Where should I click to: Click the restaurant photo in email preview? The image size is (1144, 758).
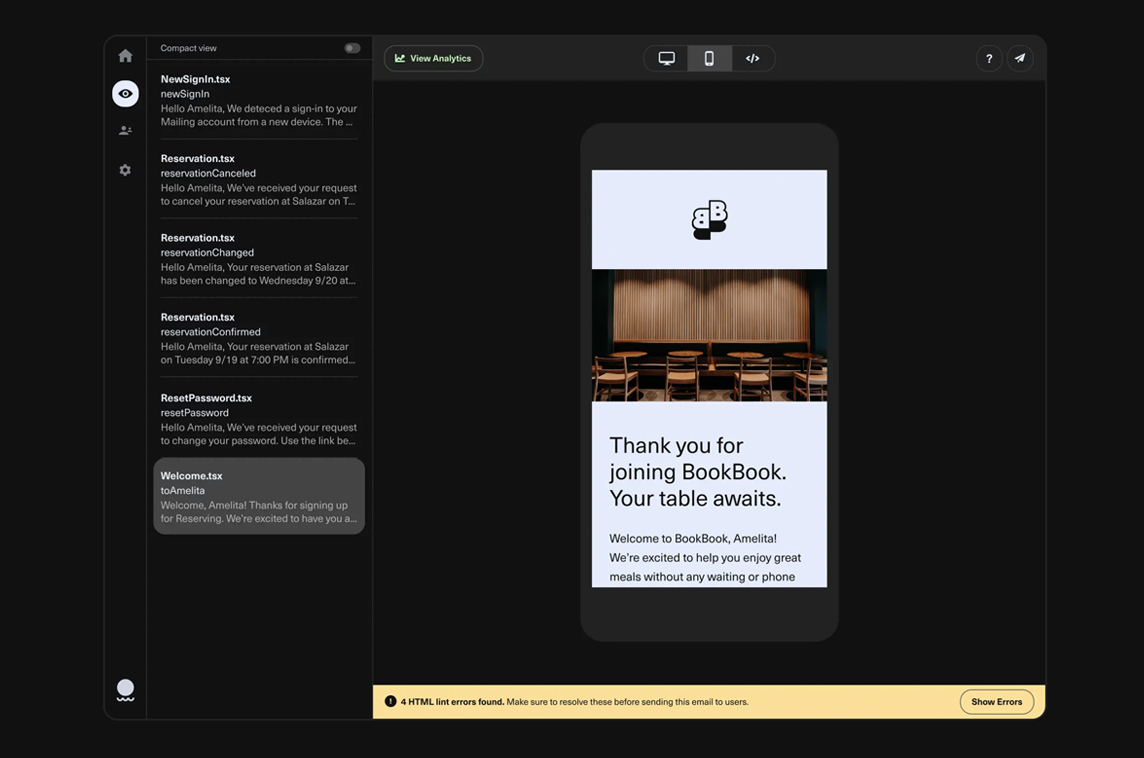click(x=709, y=336)
